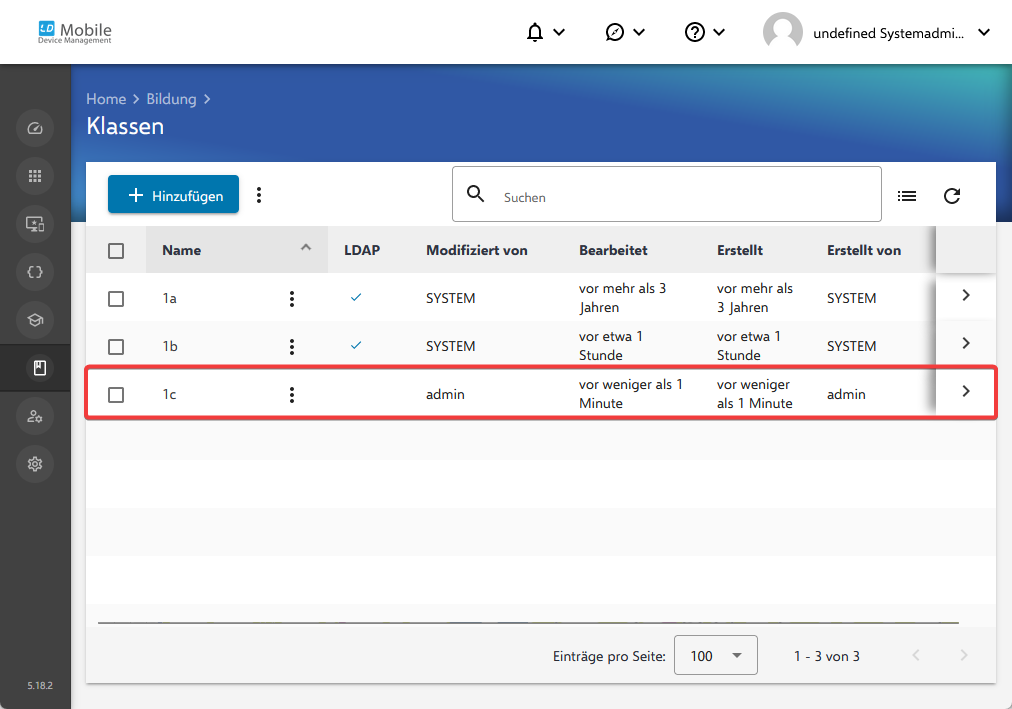The image size is (1012, 709).
Task: Refresh the classes table
Action: point(952,195)
